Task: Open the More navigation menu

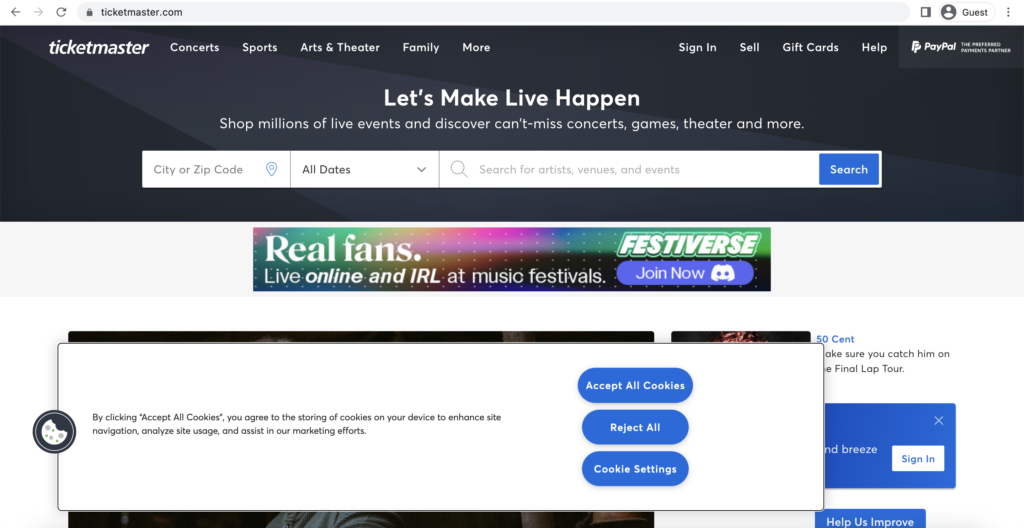Action: click(x=476, y=47)
